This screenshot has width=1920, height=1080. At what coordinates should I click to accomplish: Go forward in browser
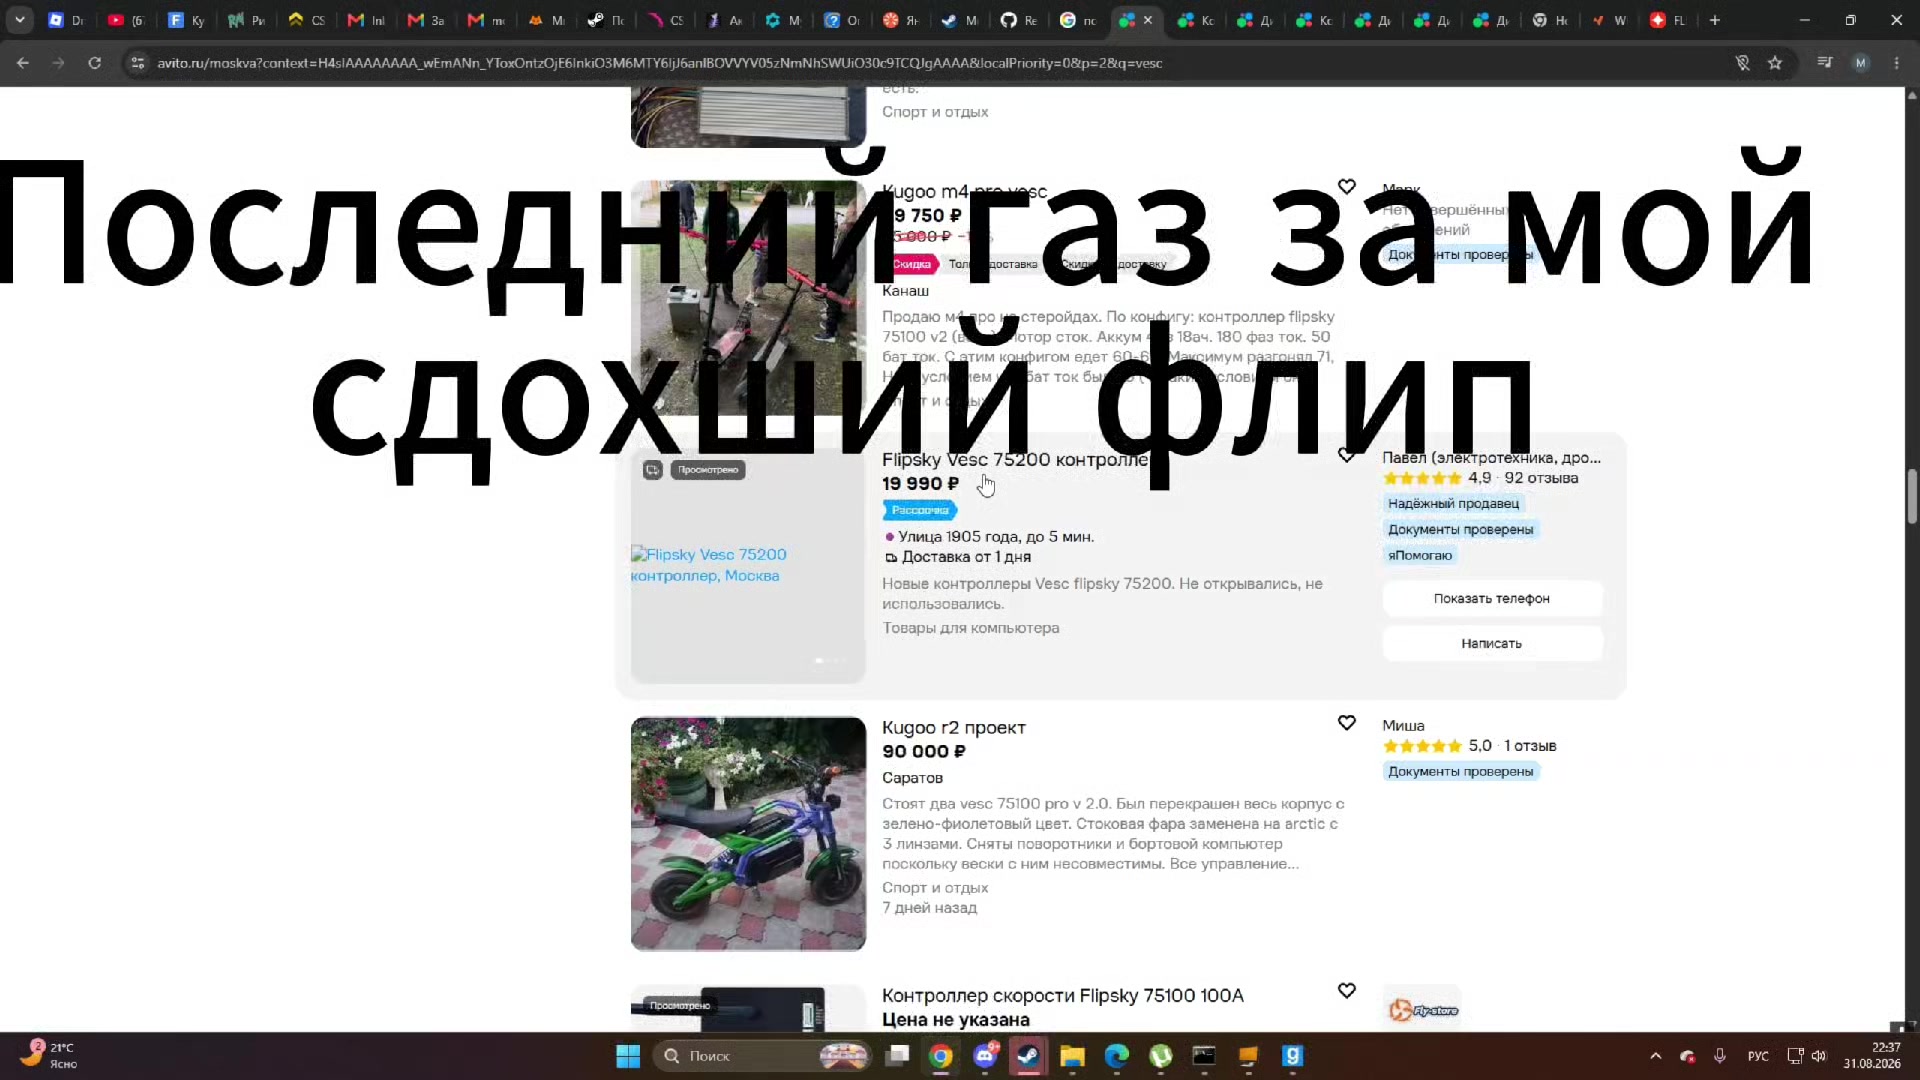[58, 63]
